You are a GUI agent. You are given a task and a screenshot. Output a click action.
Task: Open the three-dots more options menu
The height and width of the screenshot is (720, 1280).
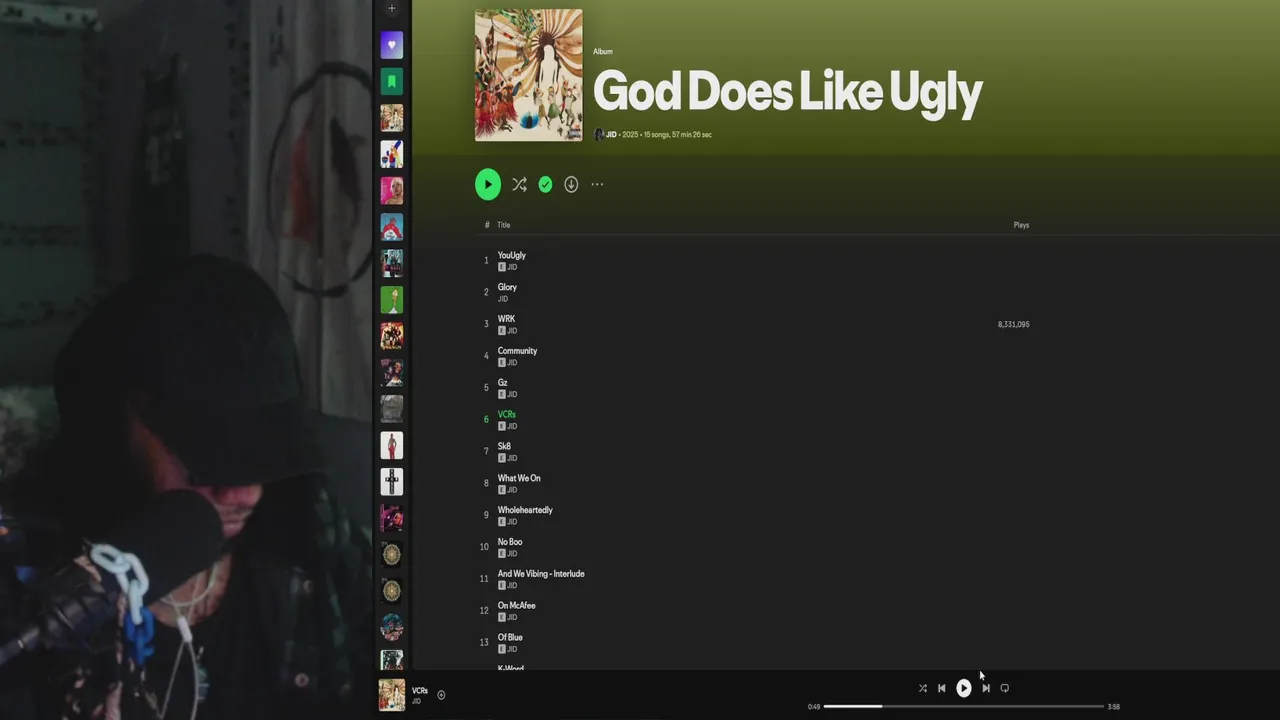(597, 184)
